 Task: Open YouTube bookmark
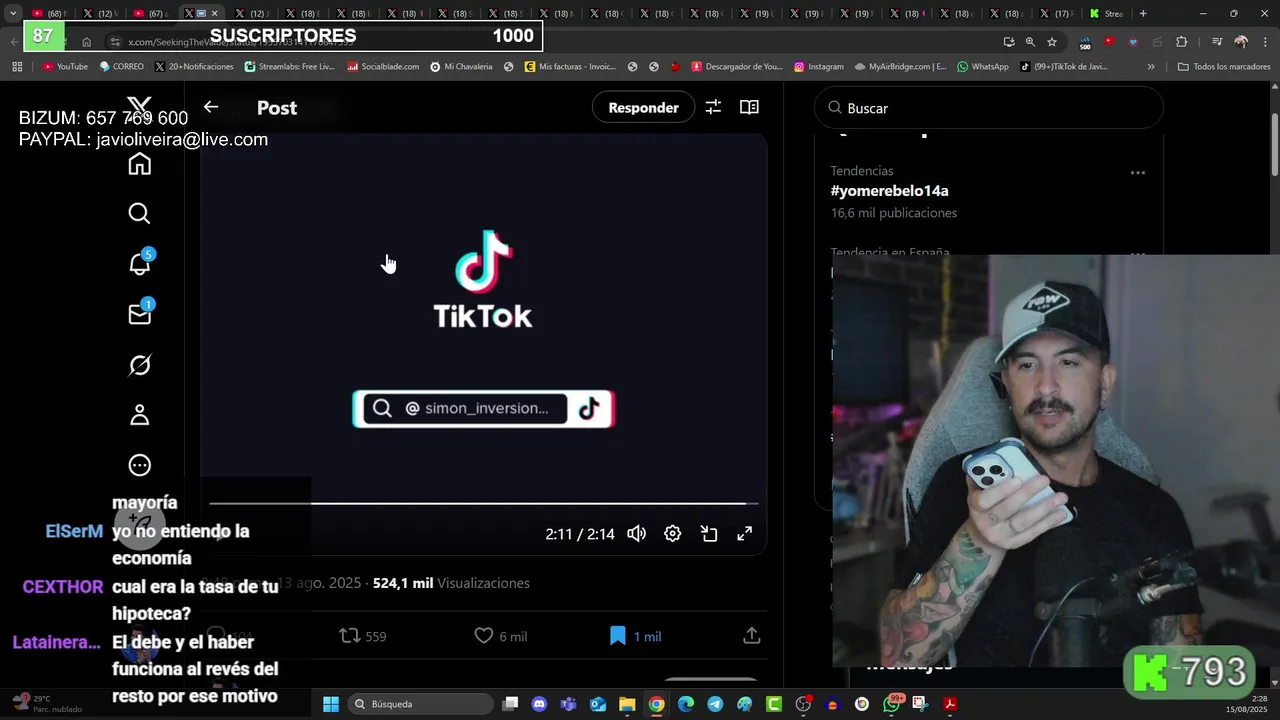coord(65,67)
